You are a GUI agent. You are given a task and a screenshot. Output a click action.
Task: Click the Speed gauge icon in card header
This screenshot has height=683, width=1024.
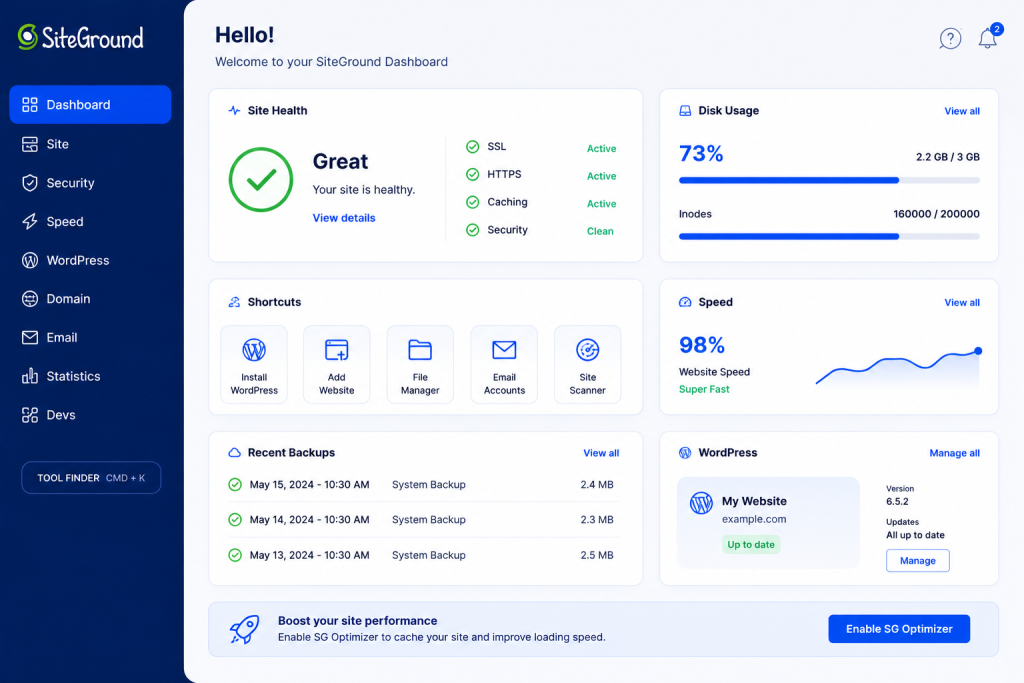(x=685, y=302)
